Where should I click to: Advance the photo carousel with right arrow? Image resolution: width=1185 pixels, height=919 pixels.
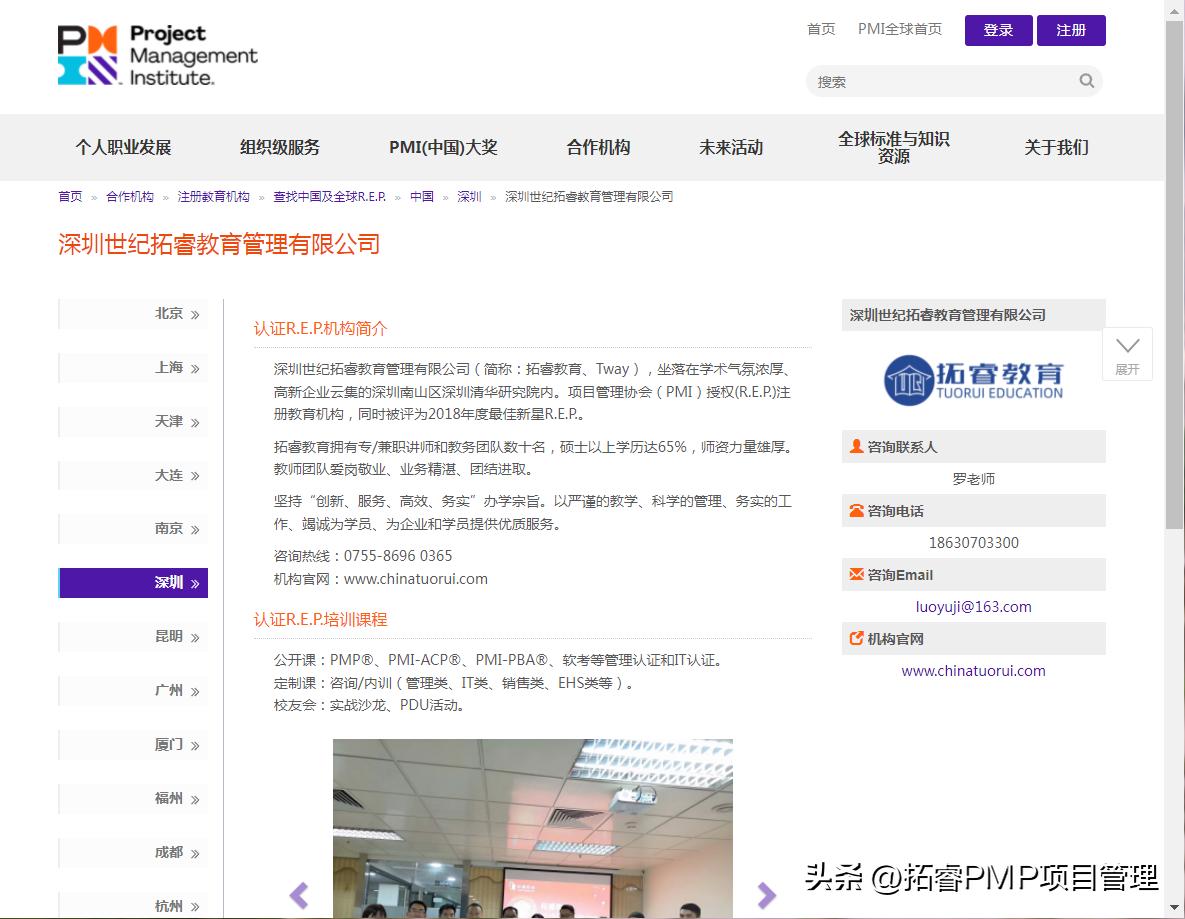click(x=766, y=896)
